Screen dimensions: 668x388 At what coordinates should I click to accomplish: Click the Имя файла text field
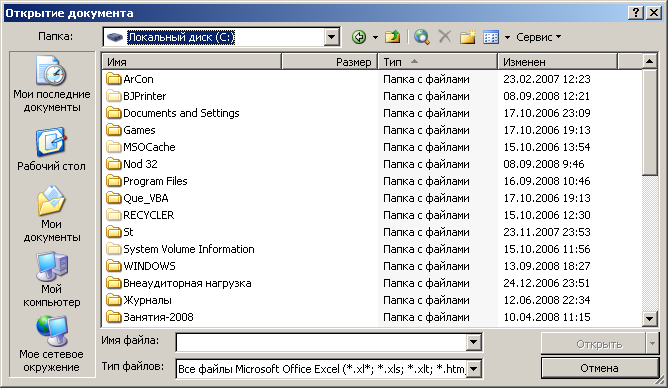[x=322, y=342]
